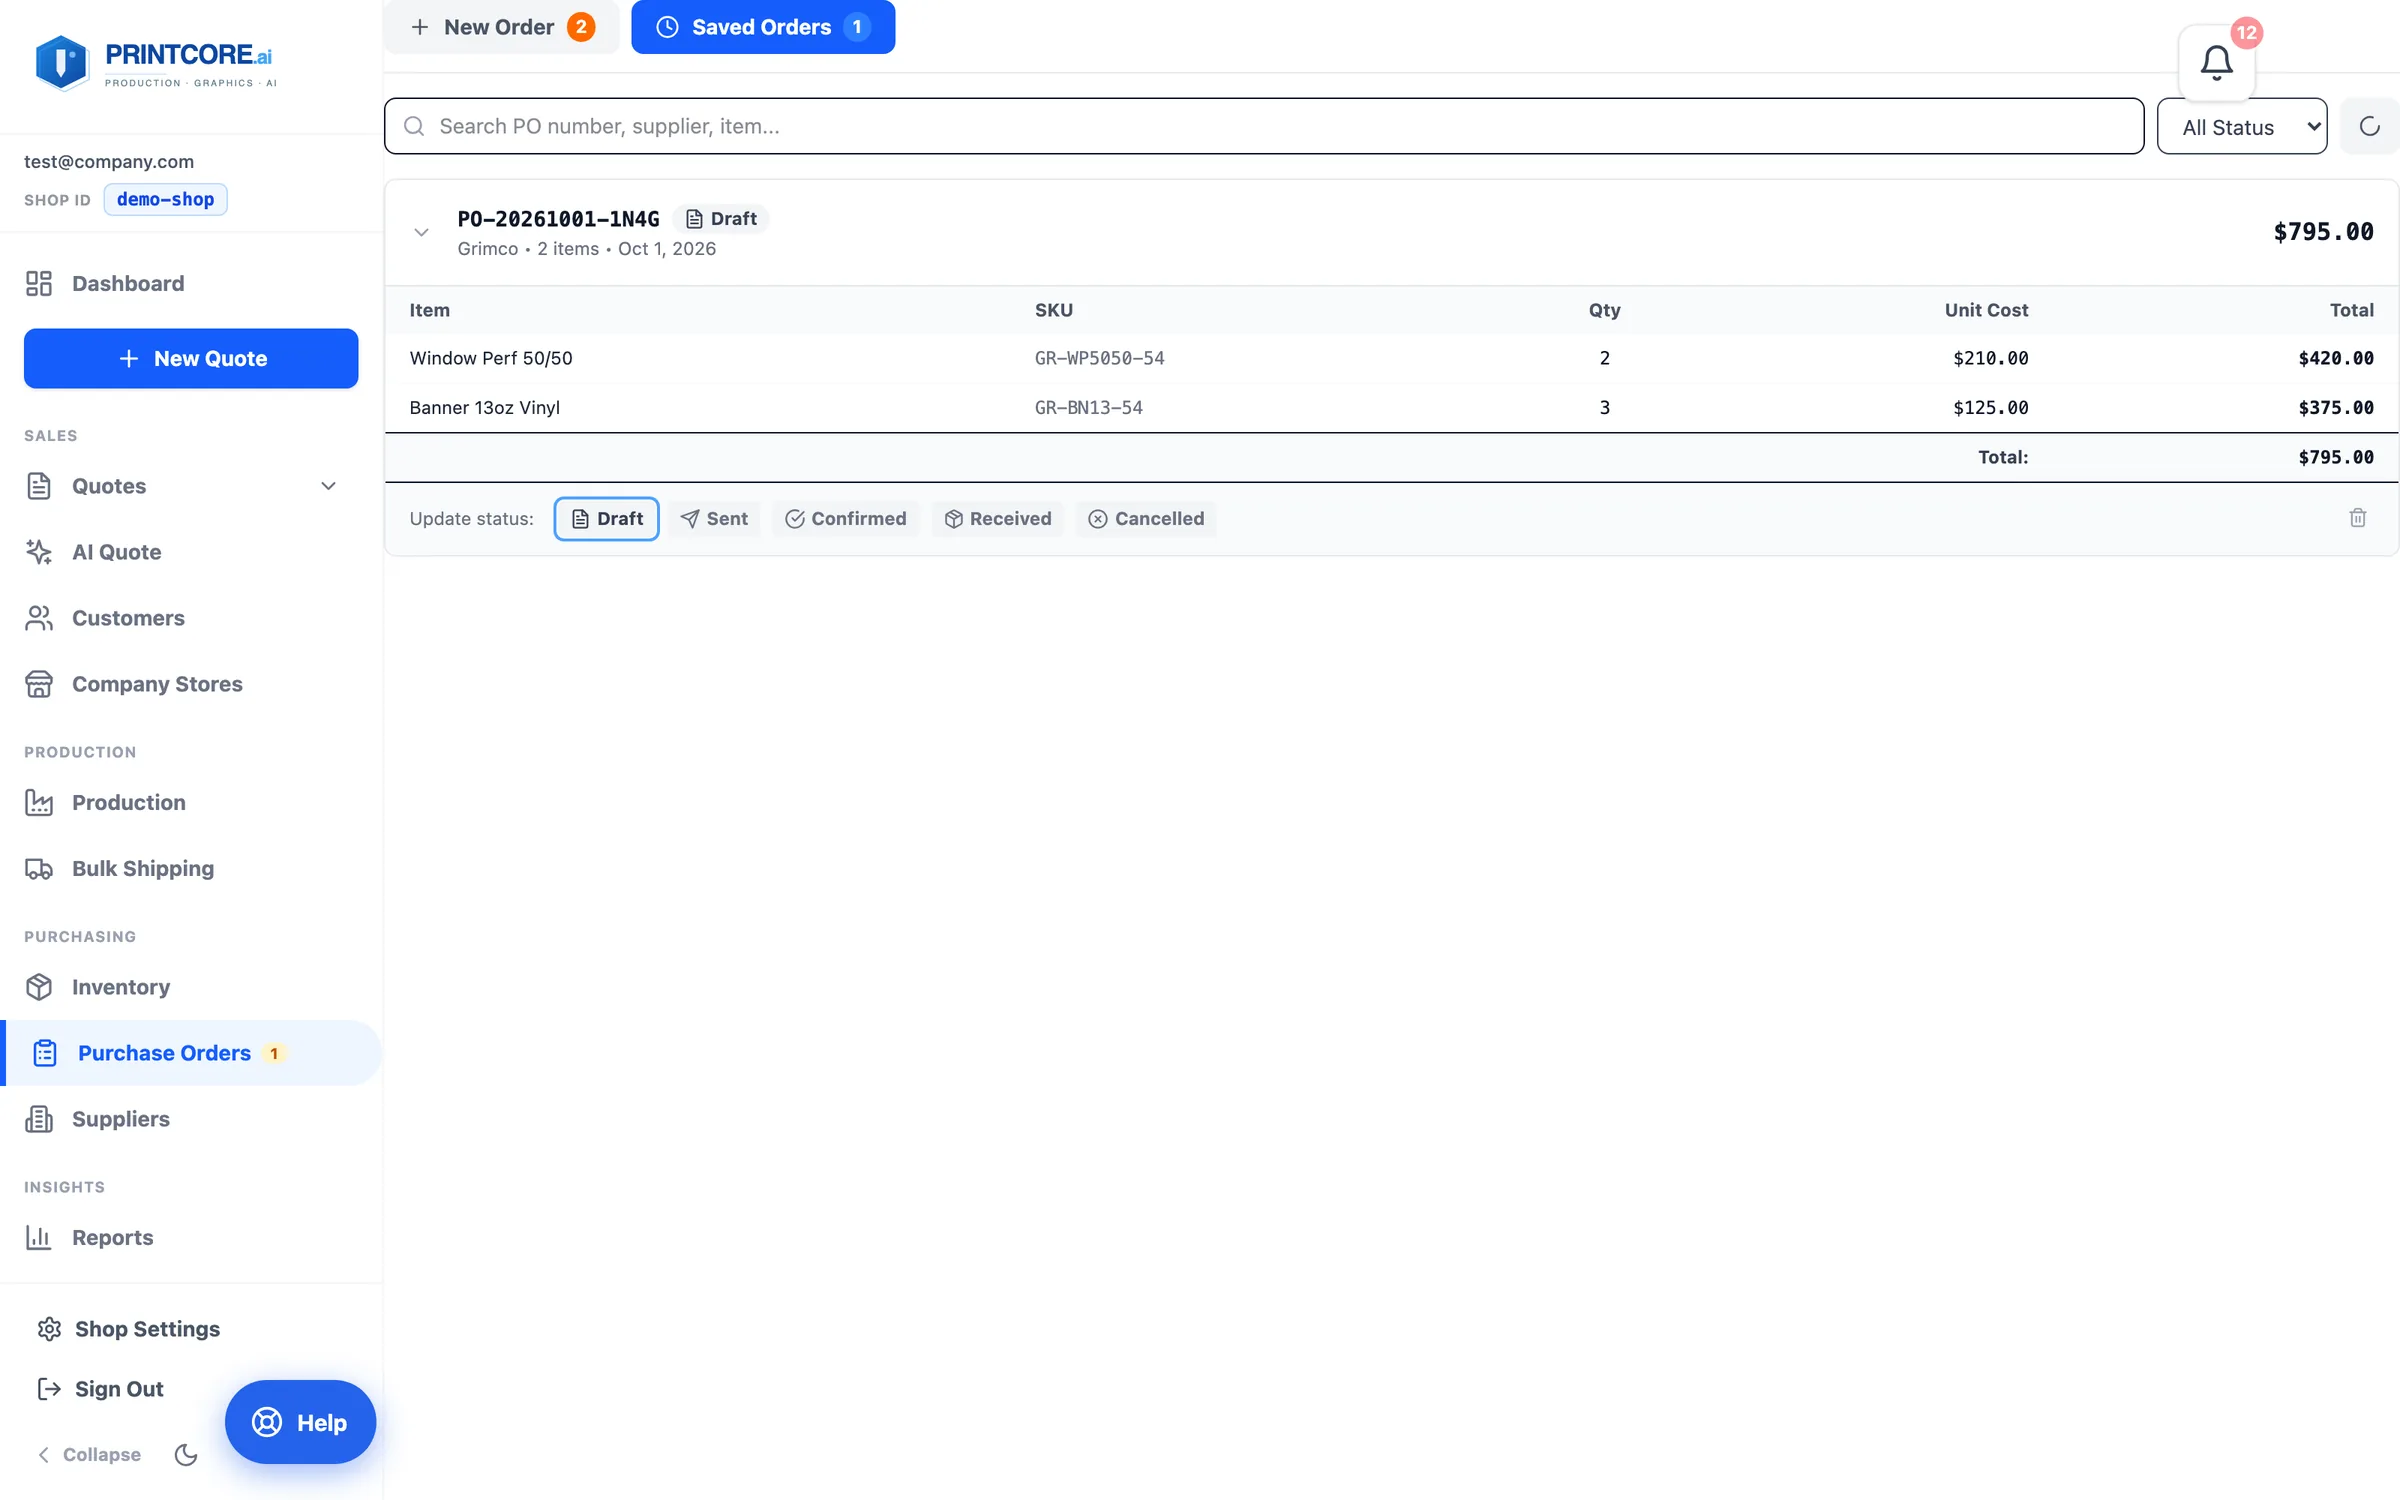The image size is (2400, 1500).
Task: Mark the order as Confirmed
Action: click(x=845, y=518)
